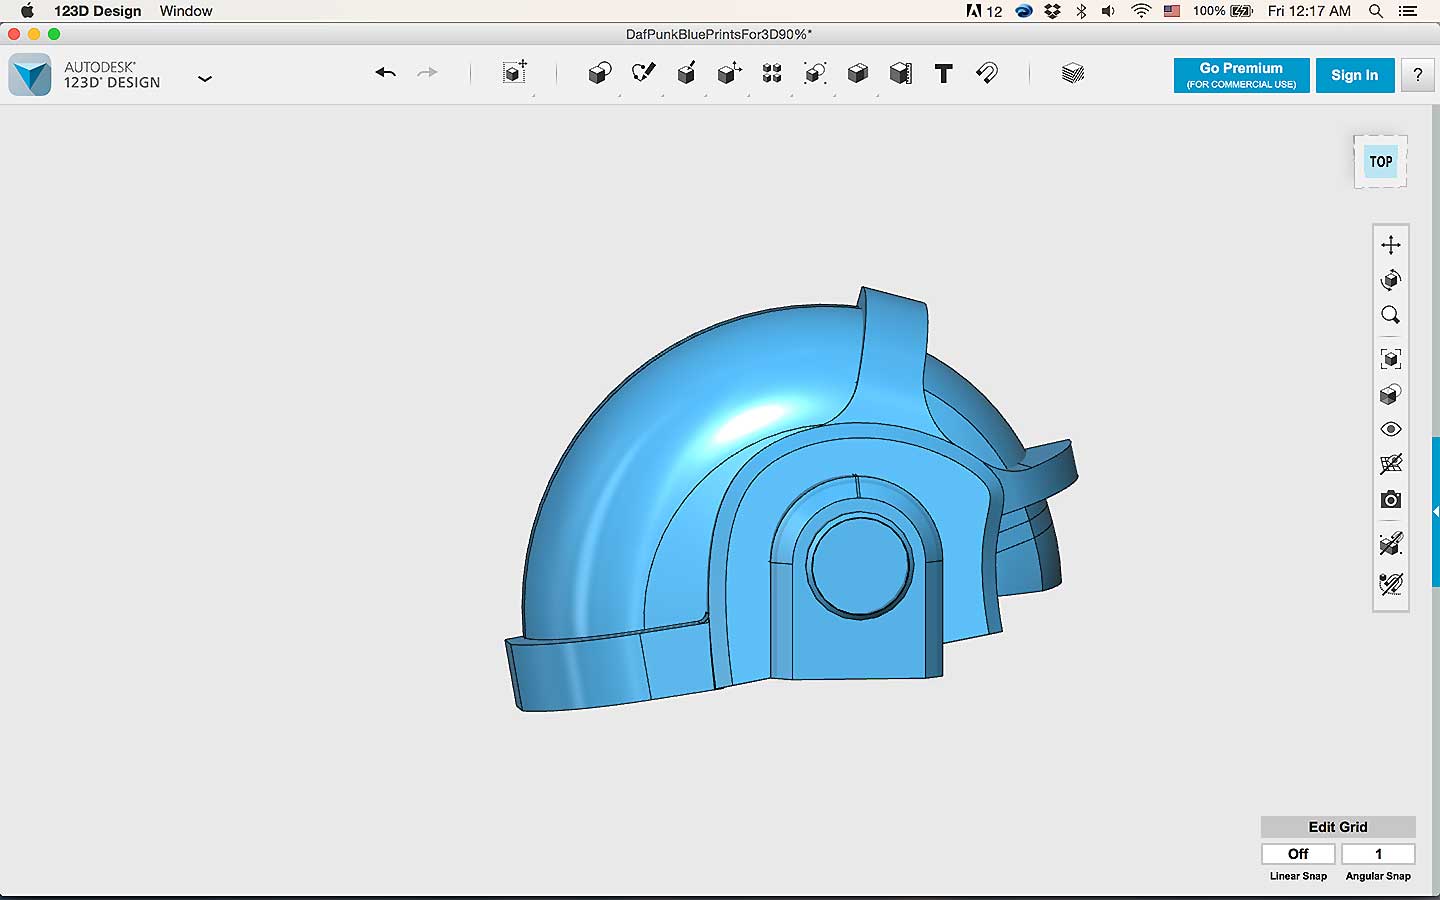Click the Edit Grid button

[1338, 827]
